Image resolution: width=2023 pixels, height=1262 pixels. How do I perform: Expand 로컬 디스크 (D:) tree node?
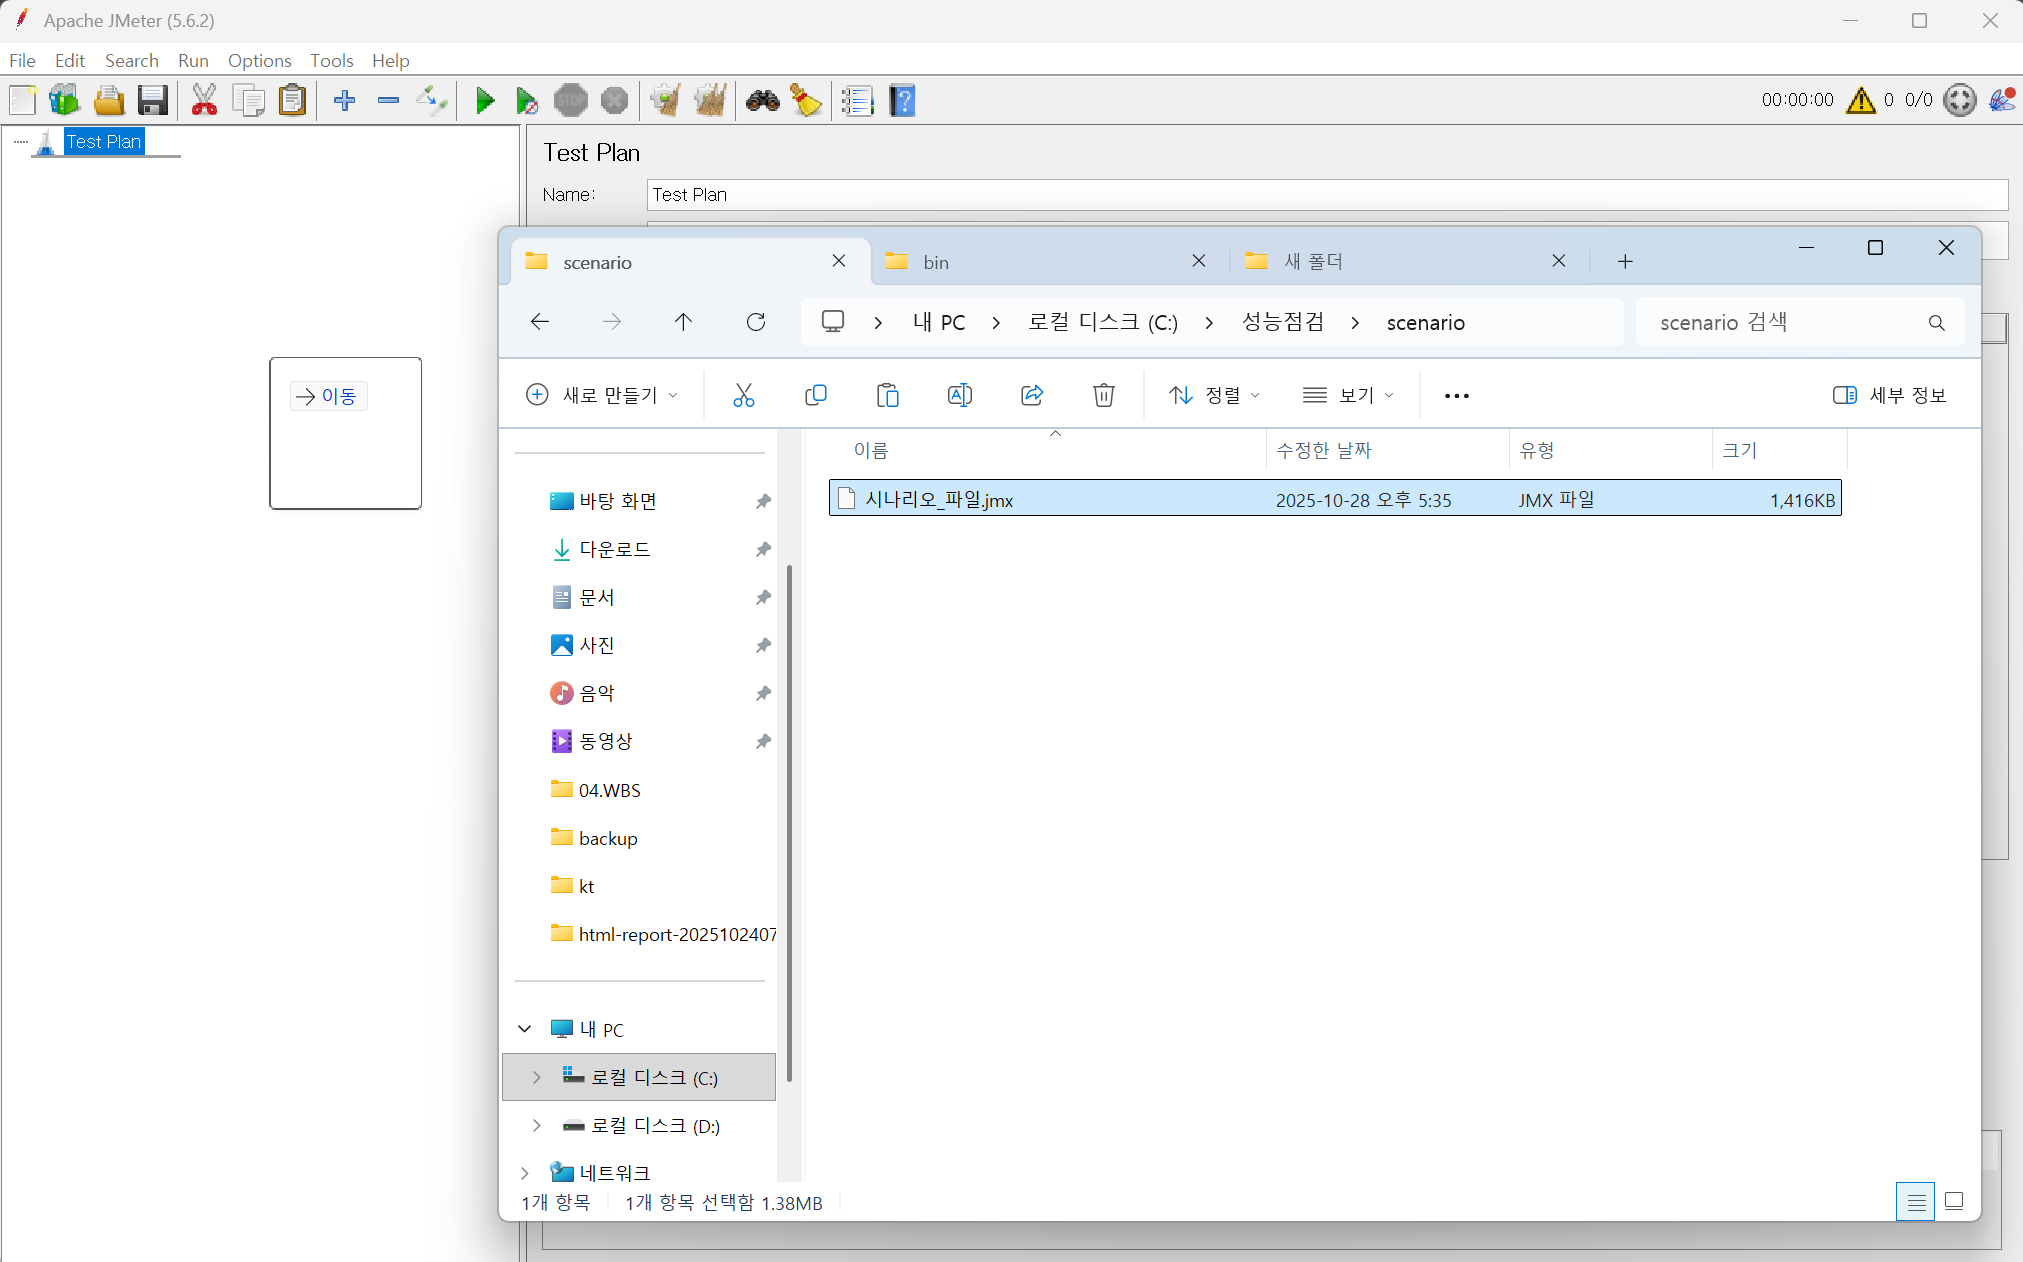pyautogui.click(x=537, y=1125)
